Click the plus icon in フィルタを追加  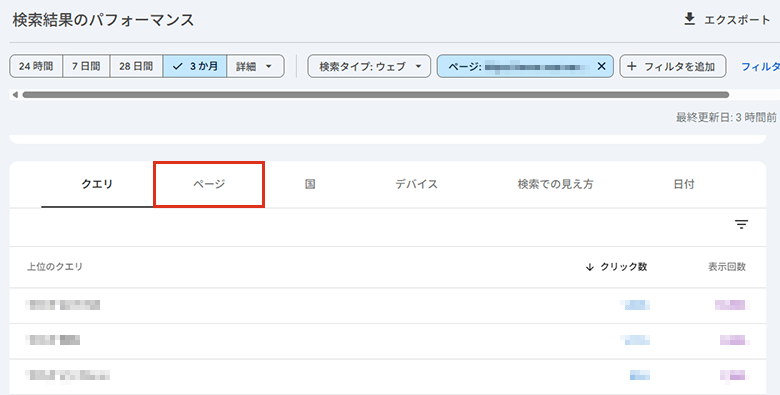(x=632, y=66)
